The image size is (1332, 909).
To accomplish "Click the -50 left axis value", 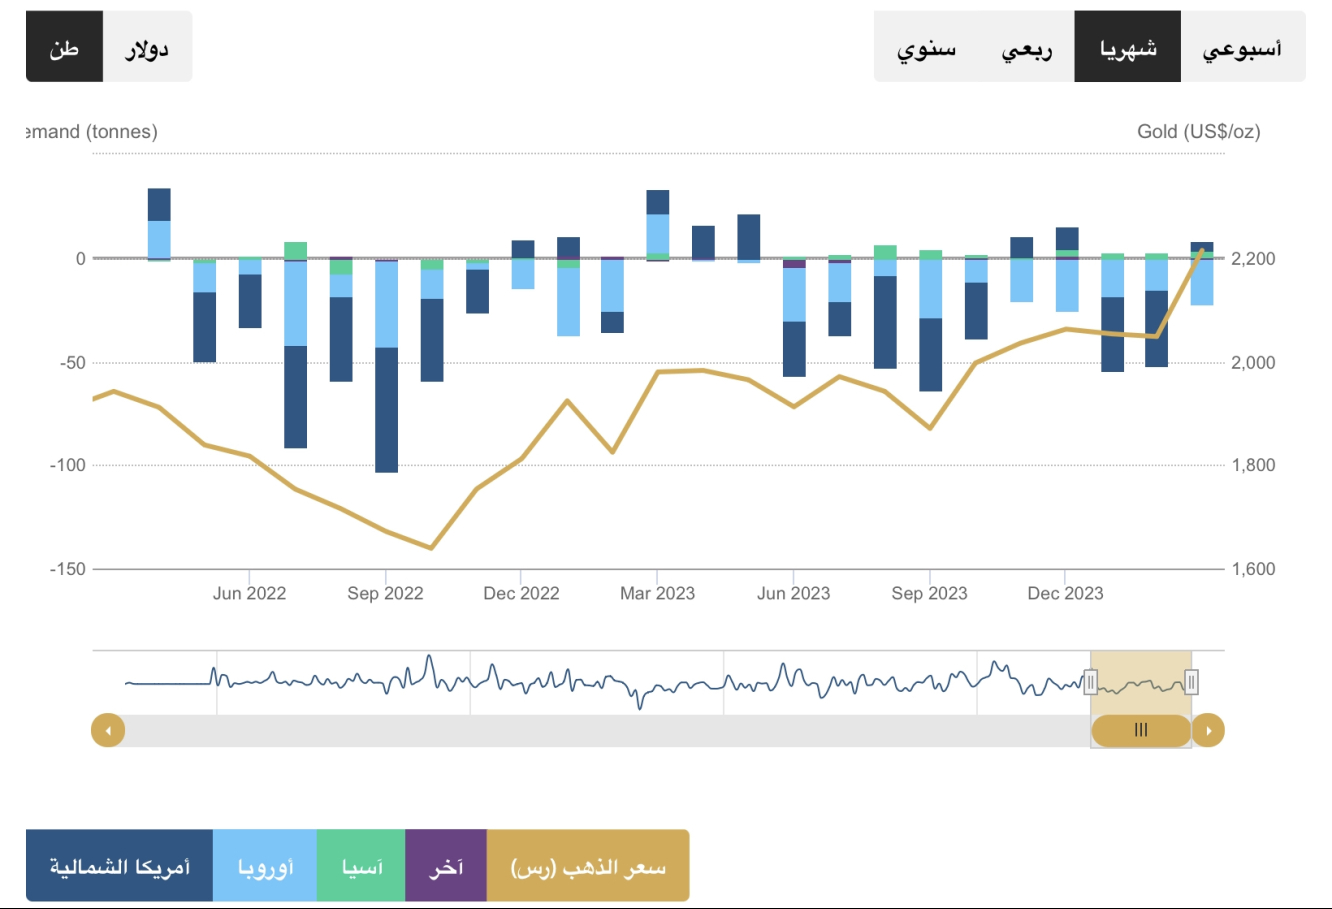I will tap(73, 362).
